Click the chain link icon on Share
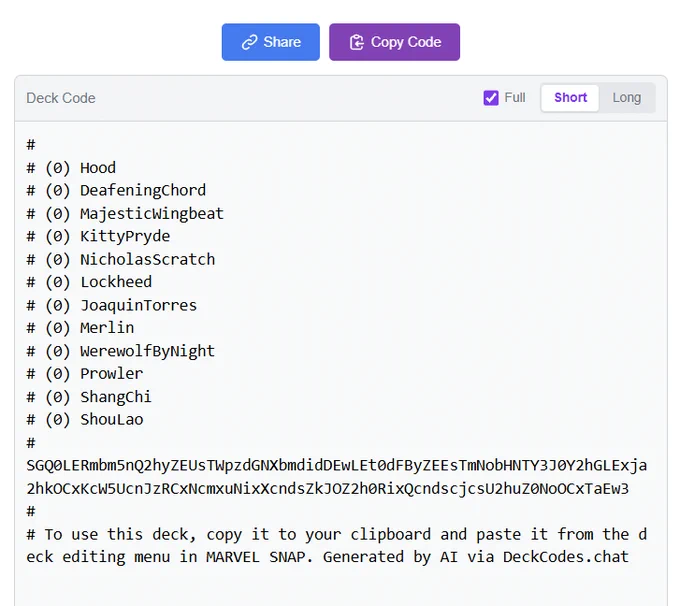Image resolution: width=680 pixels, height=606 pixels. [250, 43]
